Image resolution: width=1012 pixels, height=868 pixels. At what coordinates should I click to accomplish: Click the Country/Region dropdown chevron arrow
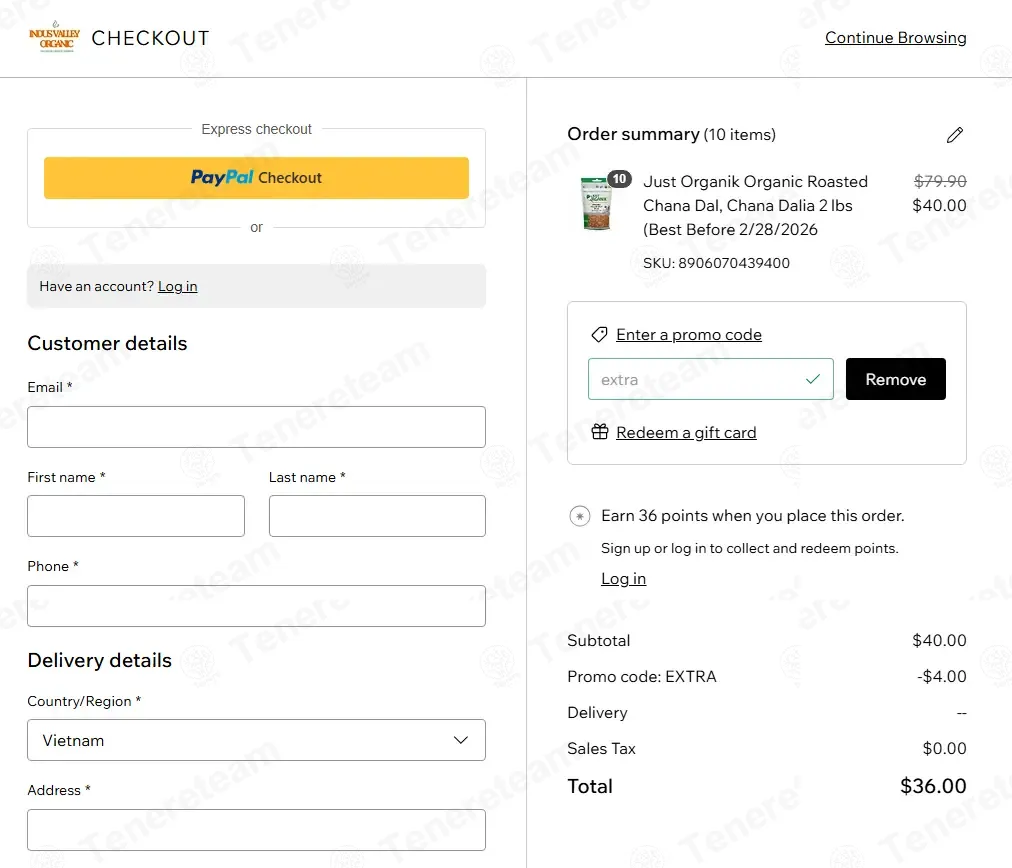(x=460, y=740)
